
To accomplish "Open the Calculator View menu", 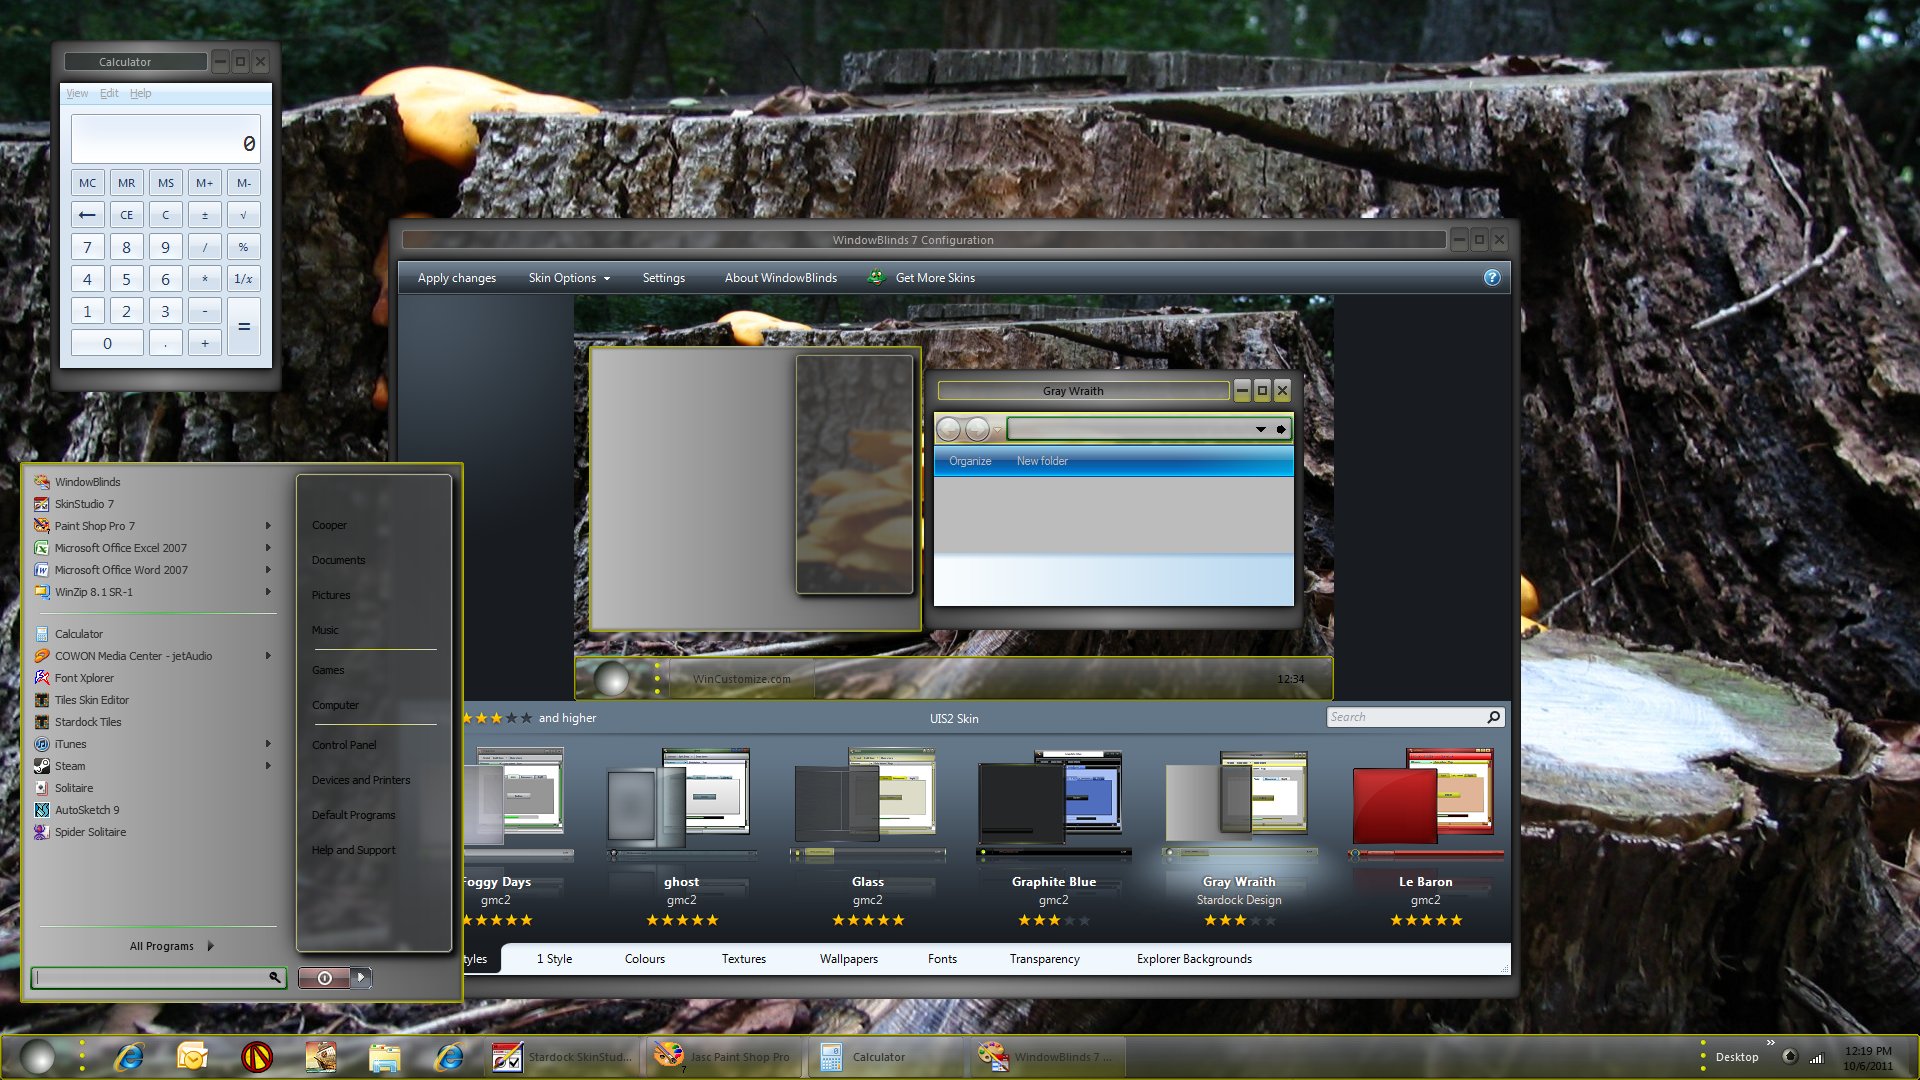I will point(77,94).
